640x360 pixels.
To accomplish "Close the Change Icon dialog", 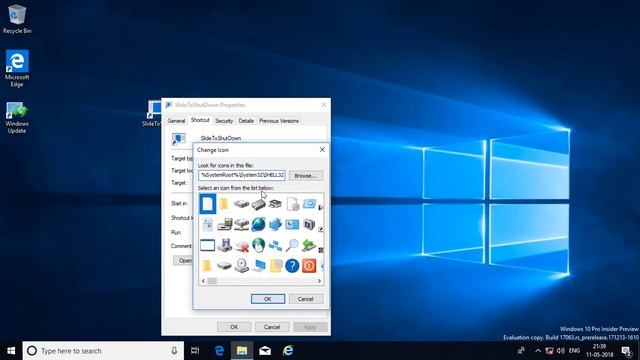I will tap(322, 150).
